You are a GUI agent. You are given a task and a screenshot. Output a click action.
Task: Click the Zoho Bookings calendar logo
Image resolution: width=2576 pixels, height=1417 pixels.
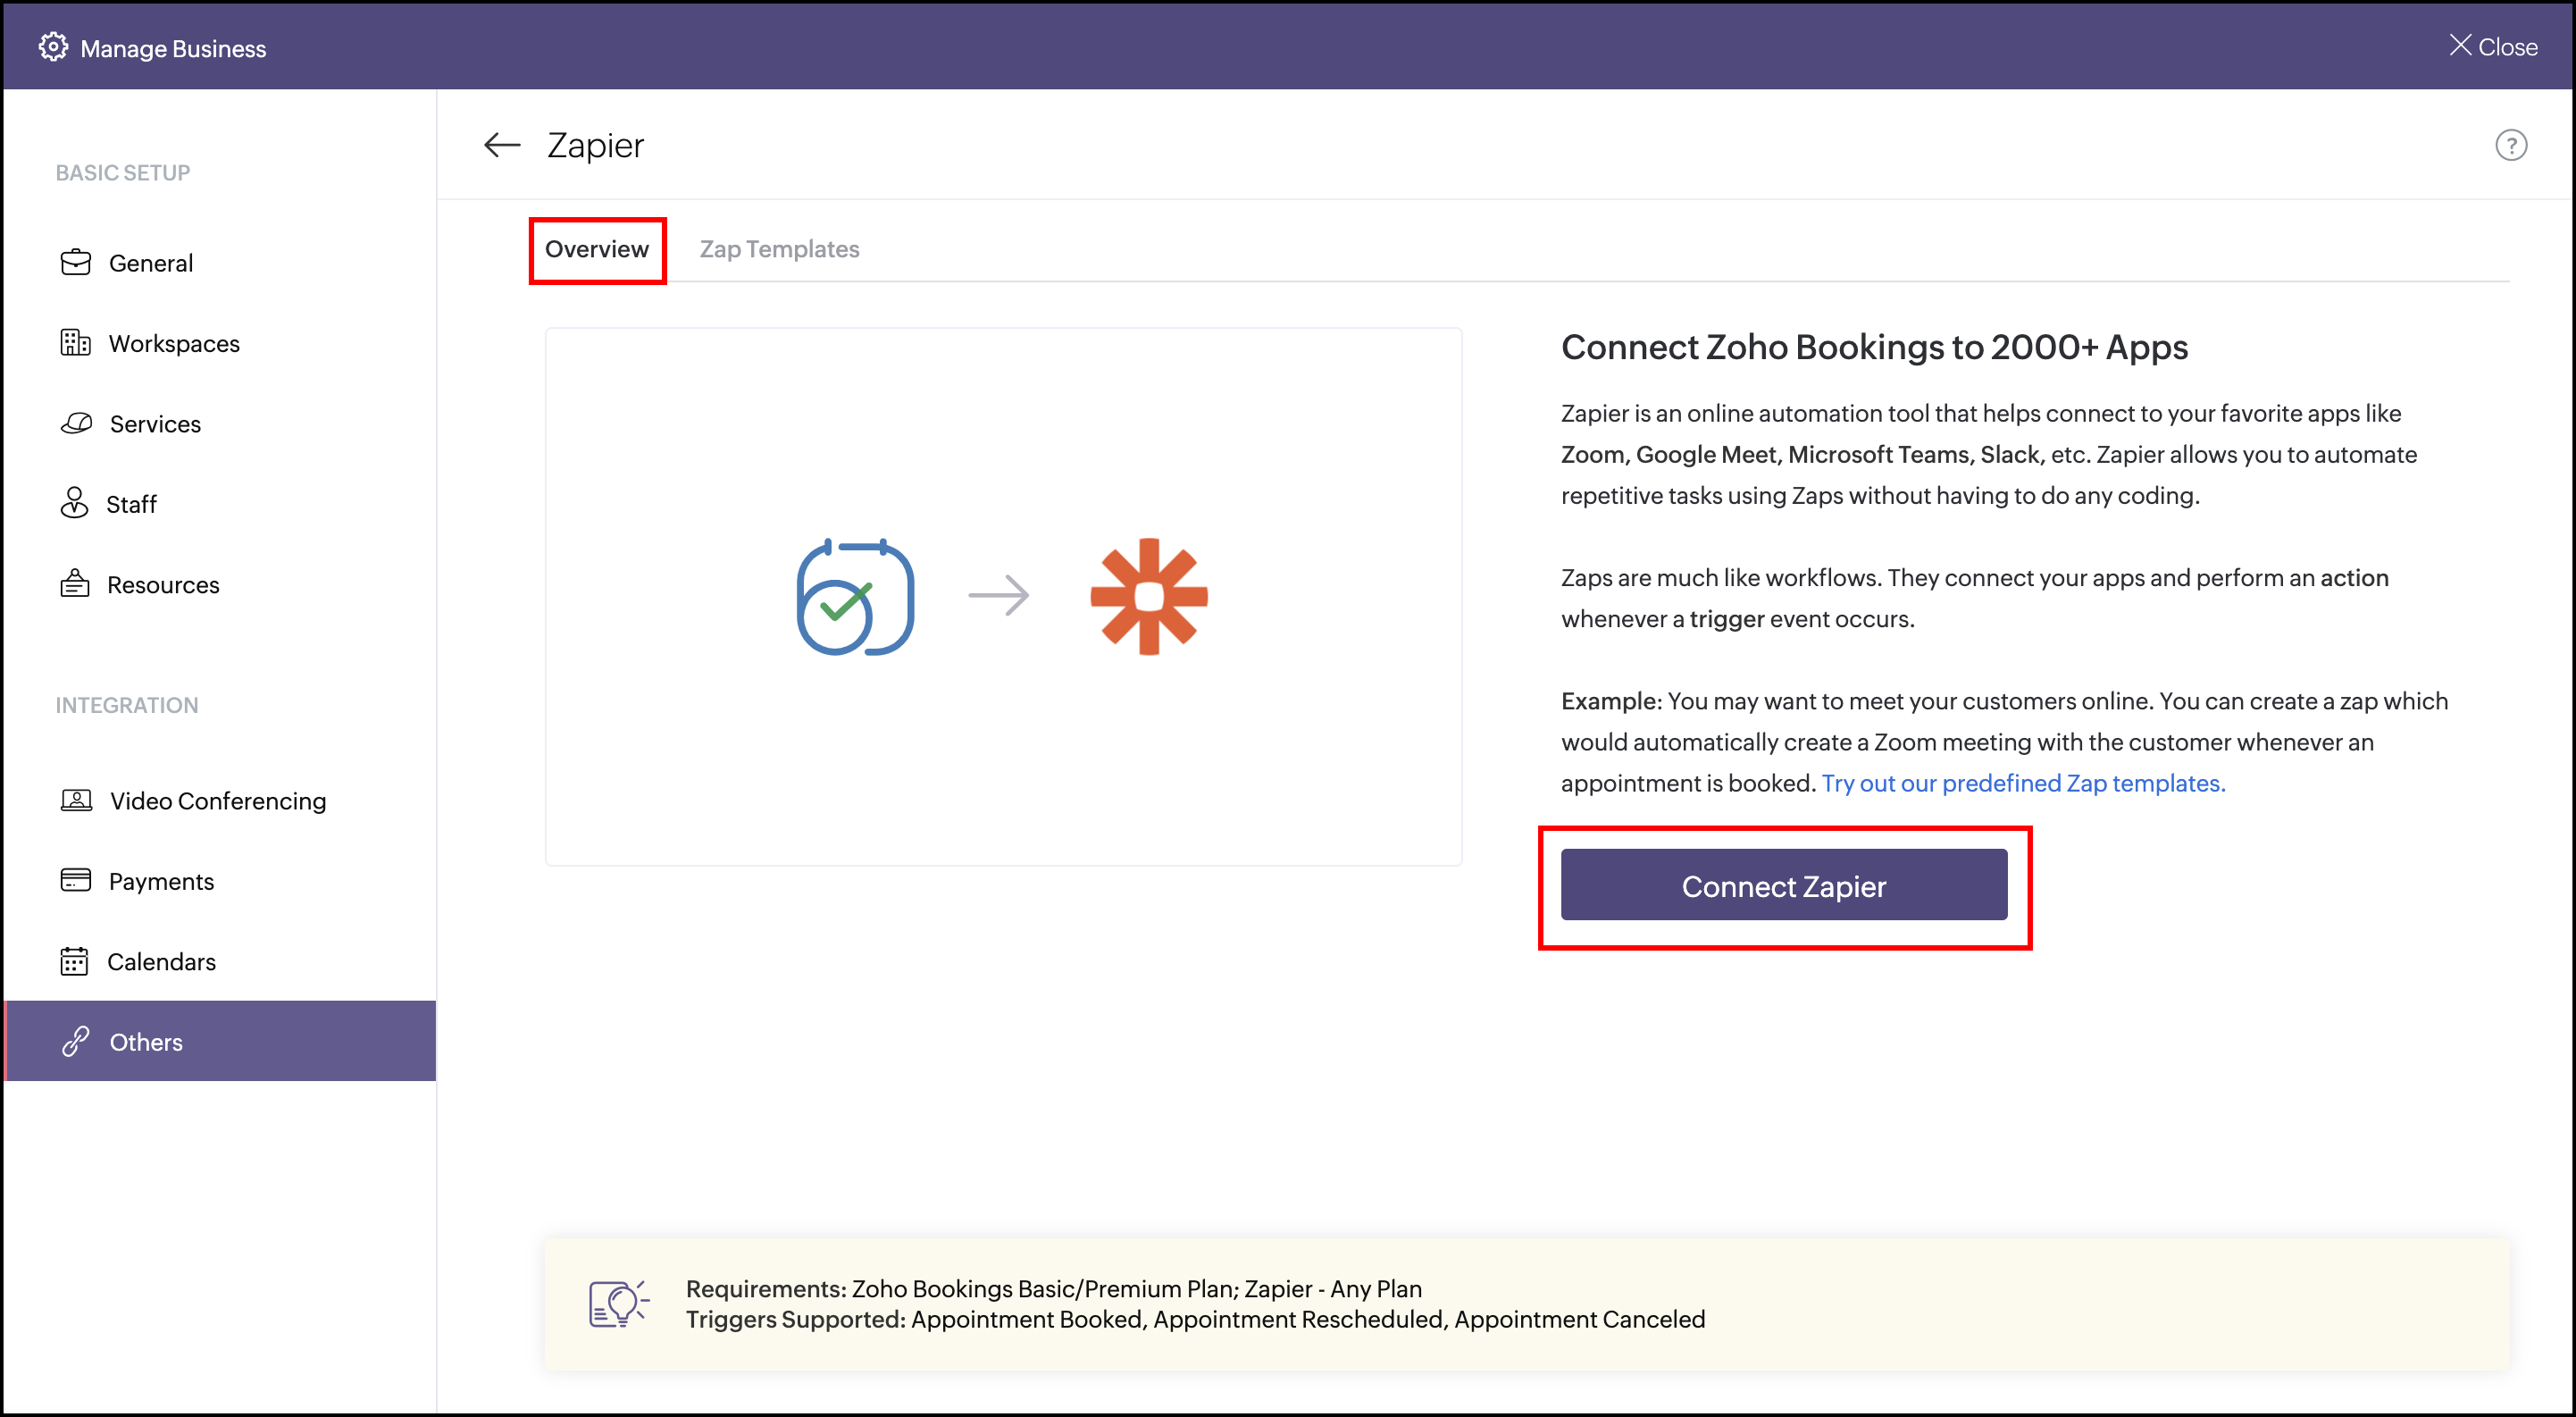pyautogui.click(x=855, y=597)
